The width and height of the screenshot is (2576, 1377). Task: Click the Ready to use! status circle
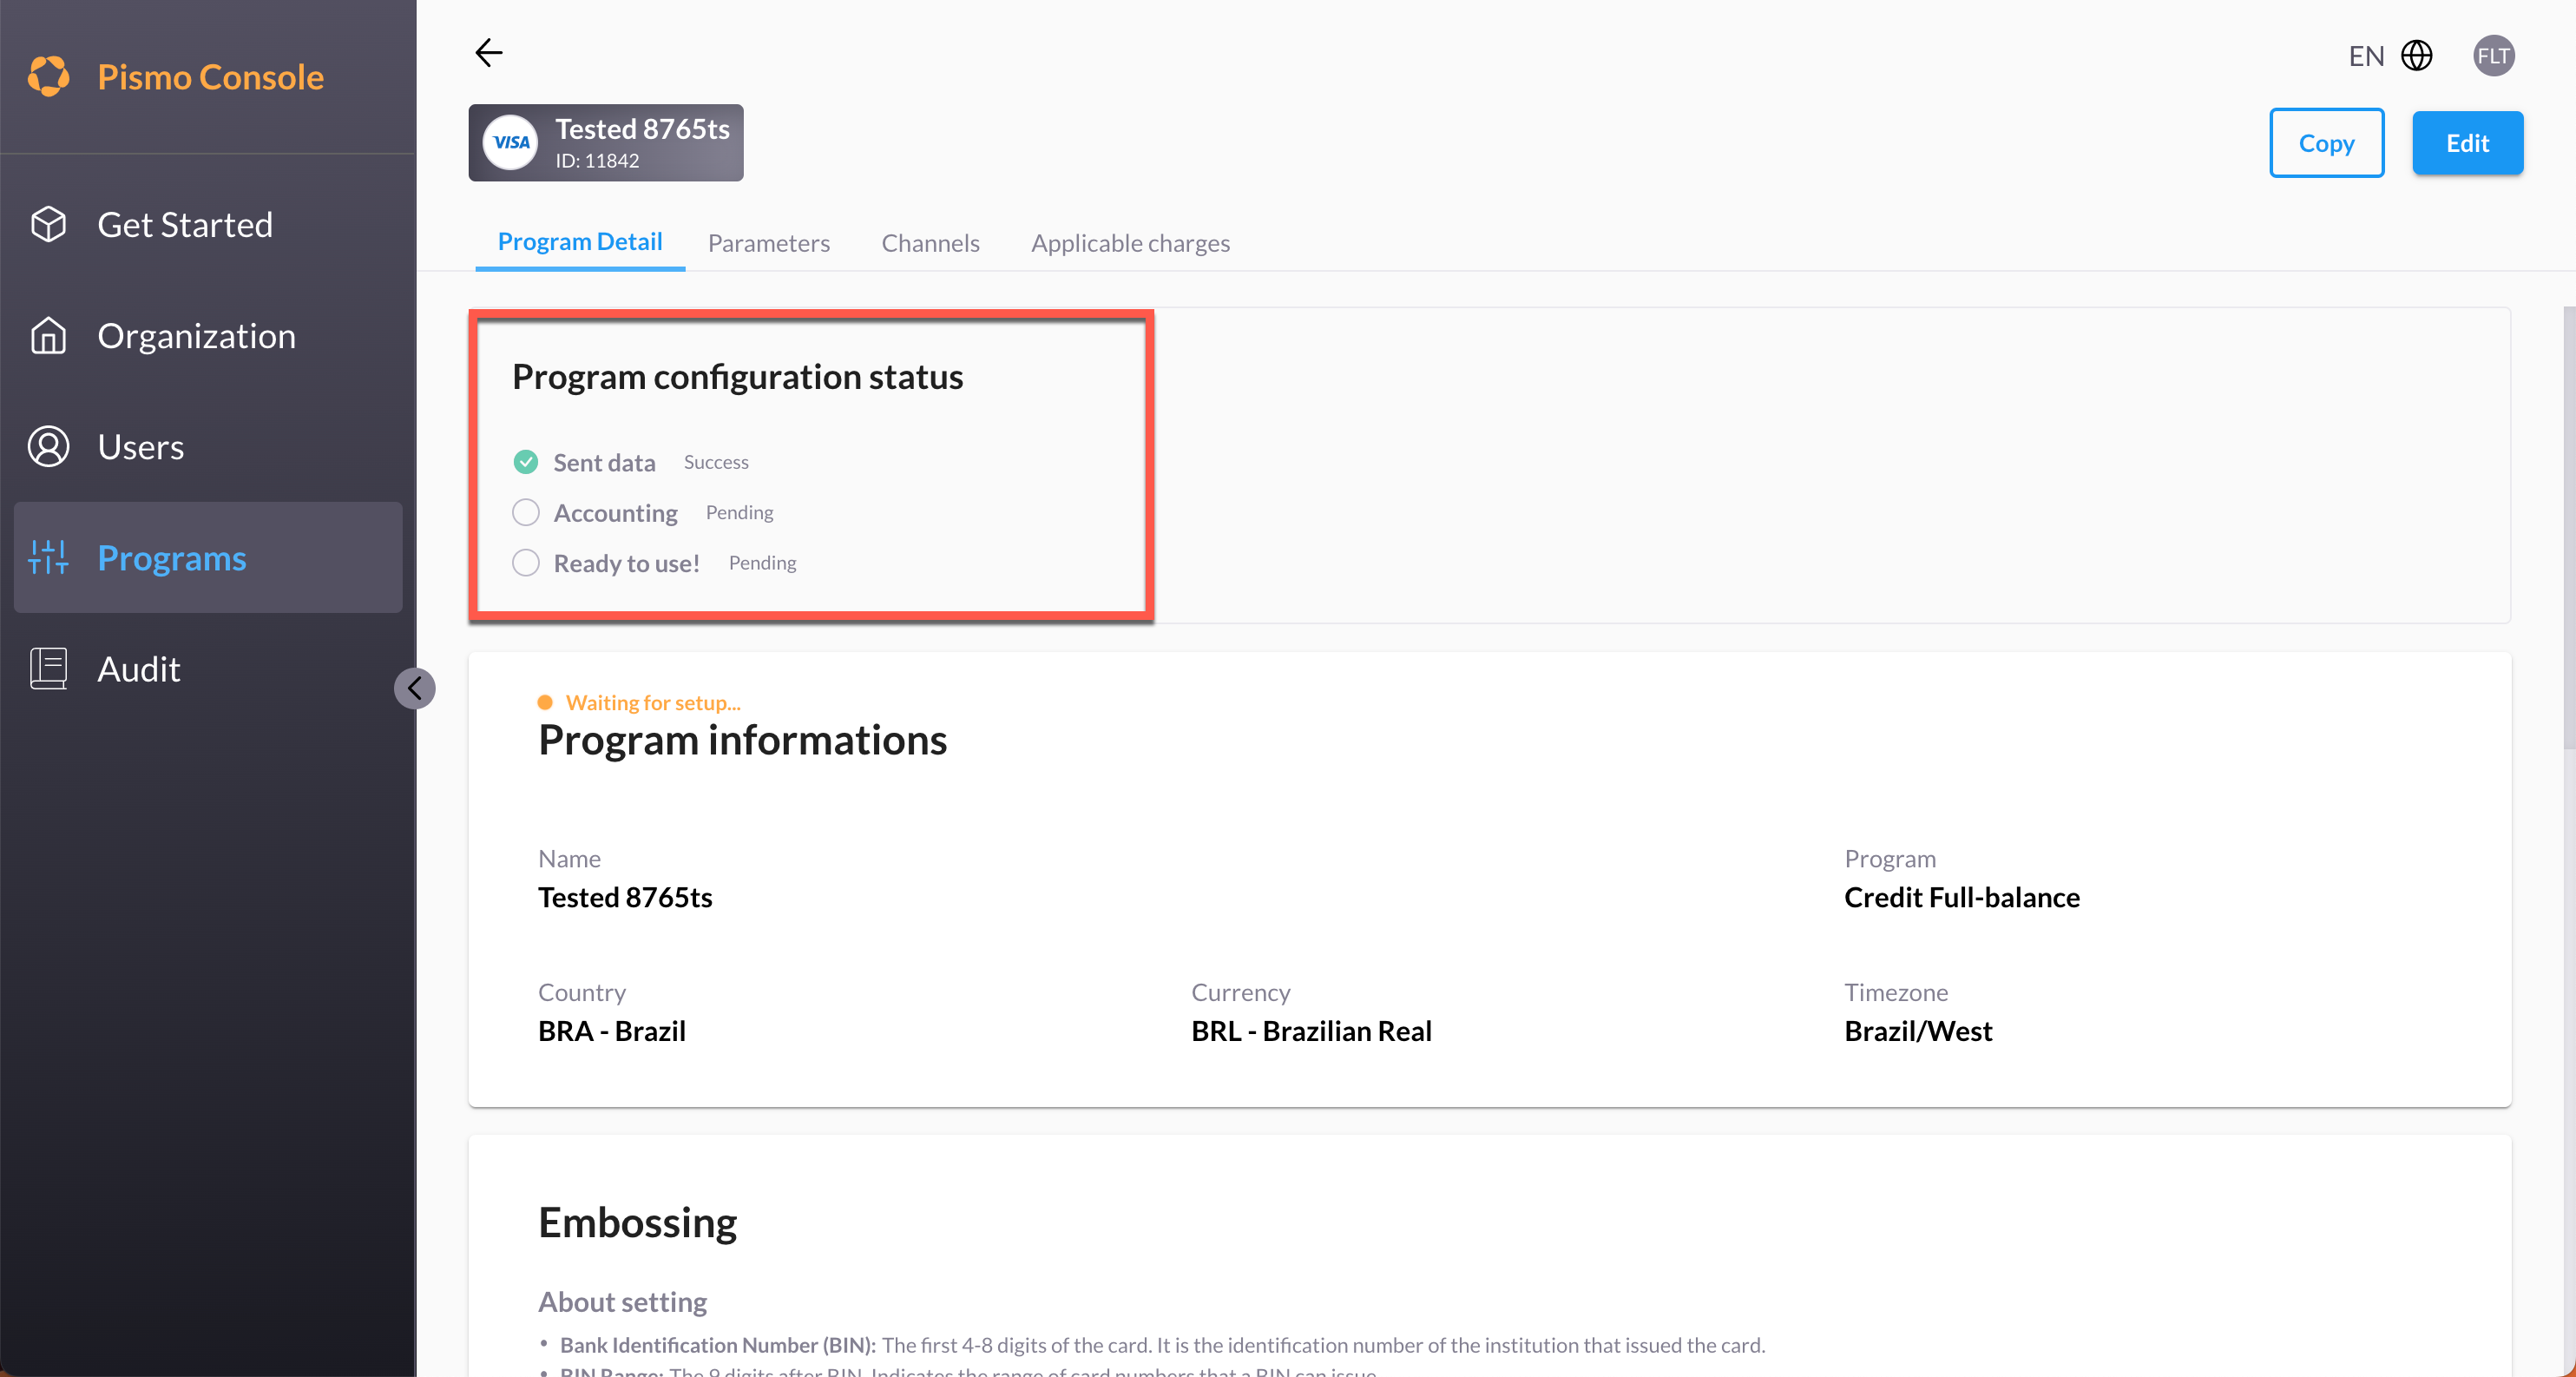525,562
